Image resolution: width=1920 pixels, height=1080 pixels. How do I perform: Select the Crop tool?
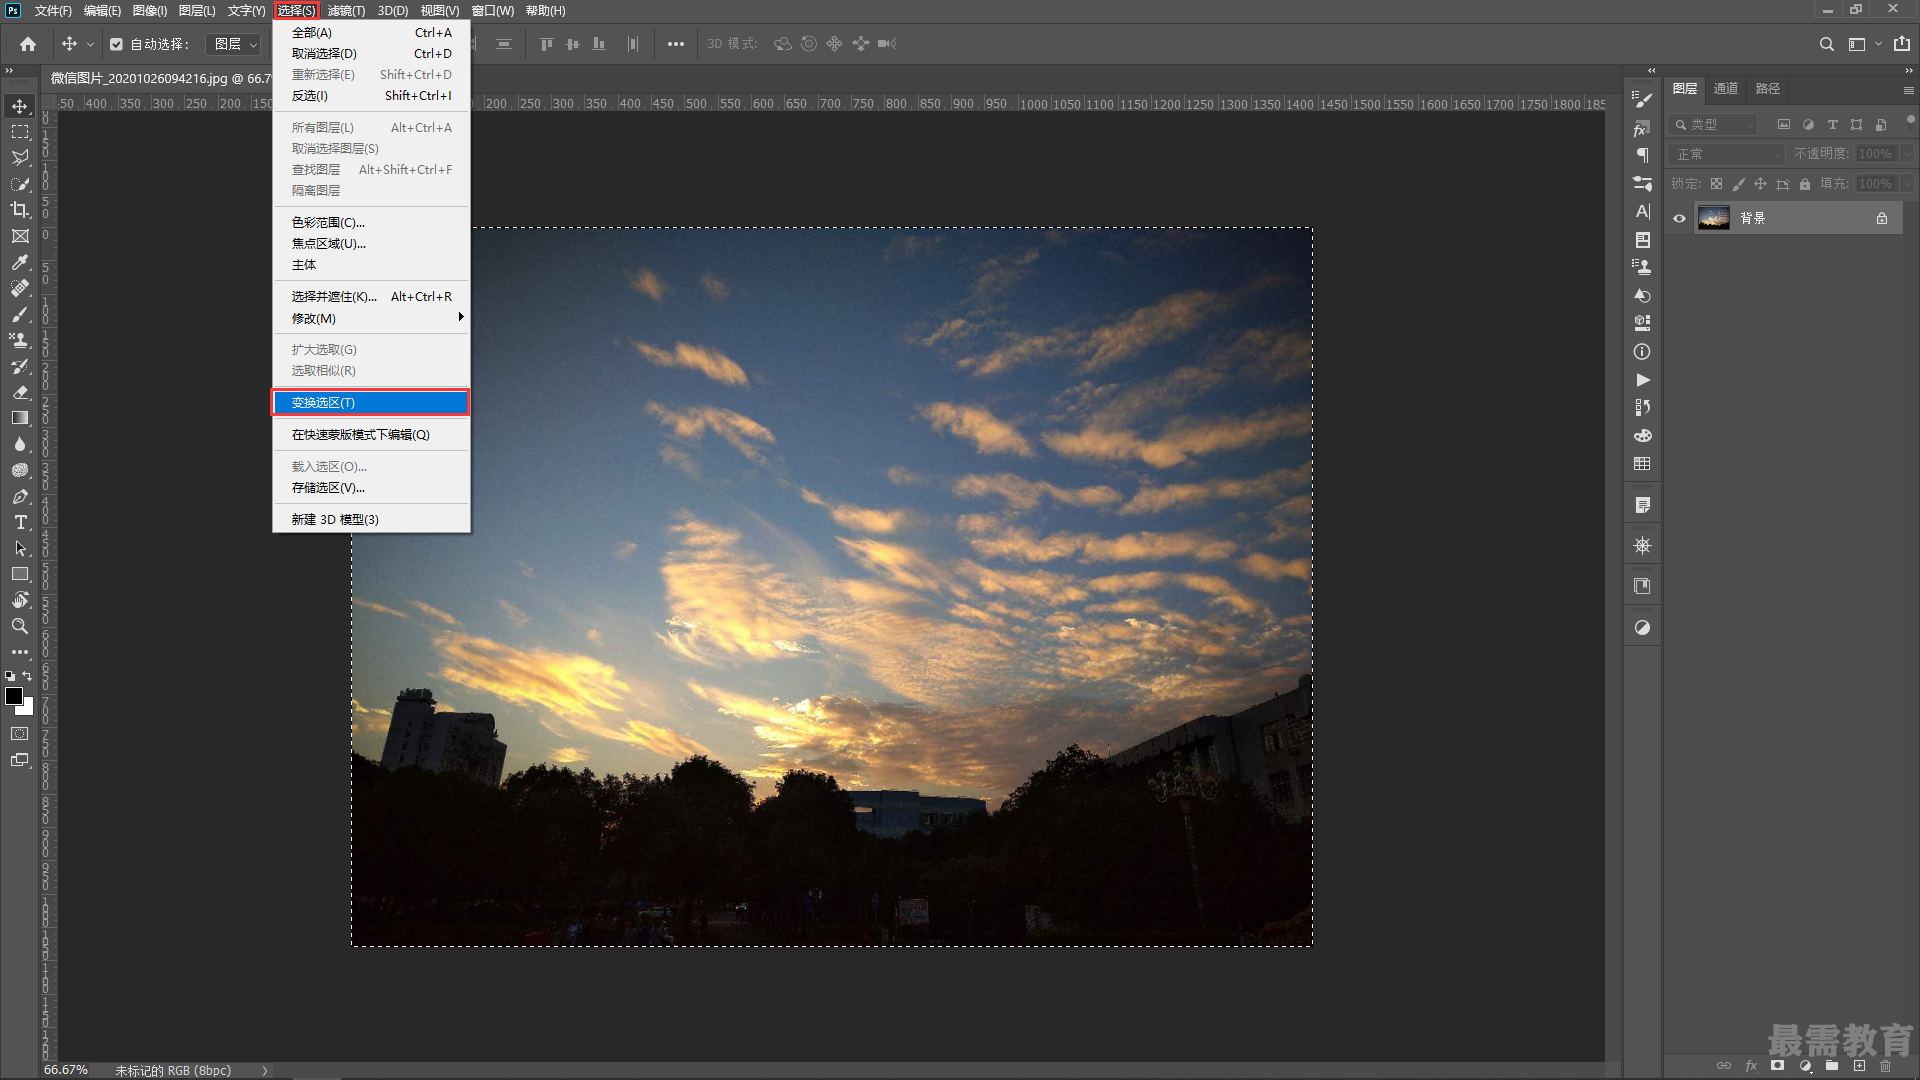[20, 210]
